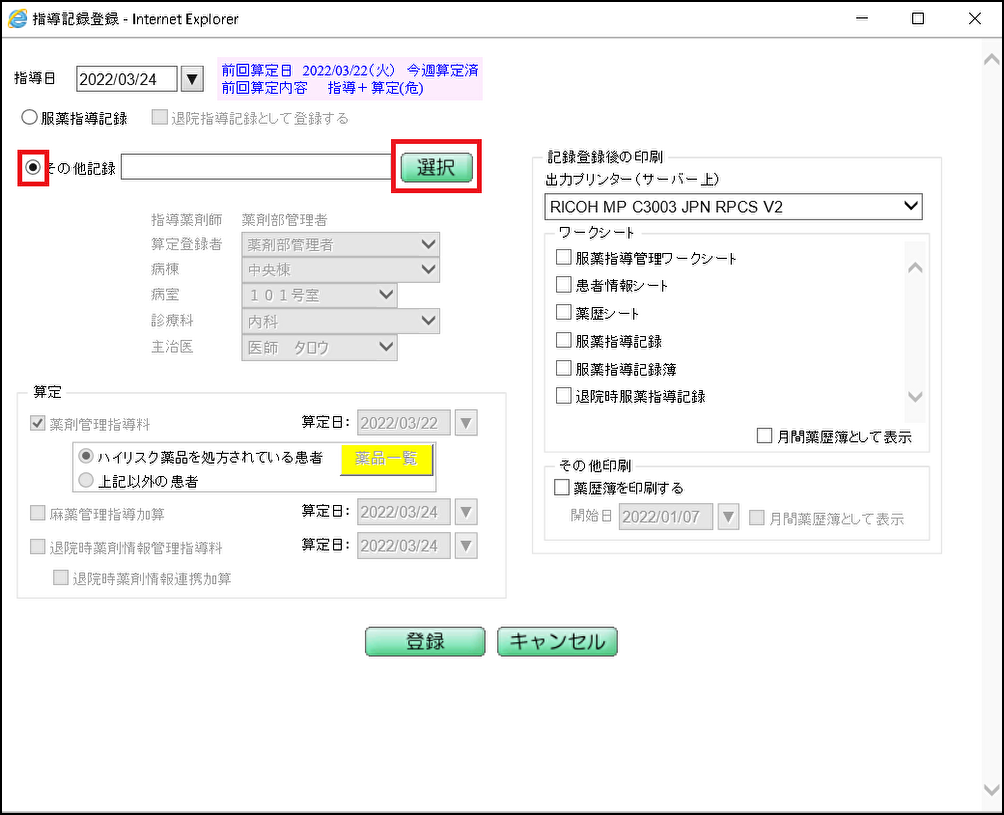Open the 出力プリンター RICOH dropdown

pyautogui.click(x=732, y=206)
